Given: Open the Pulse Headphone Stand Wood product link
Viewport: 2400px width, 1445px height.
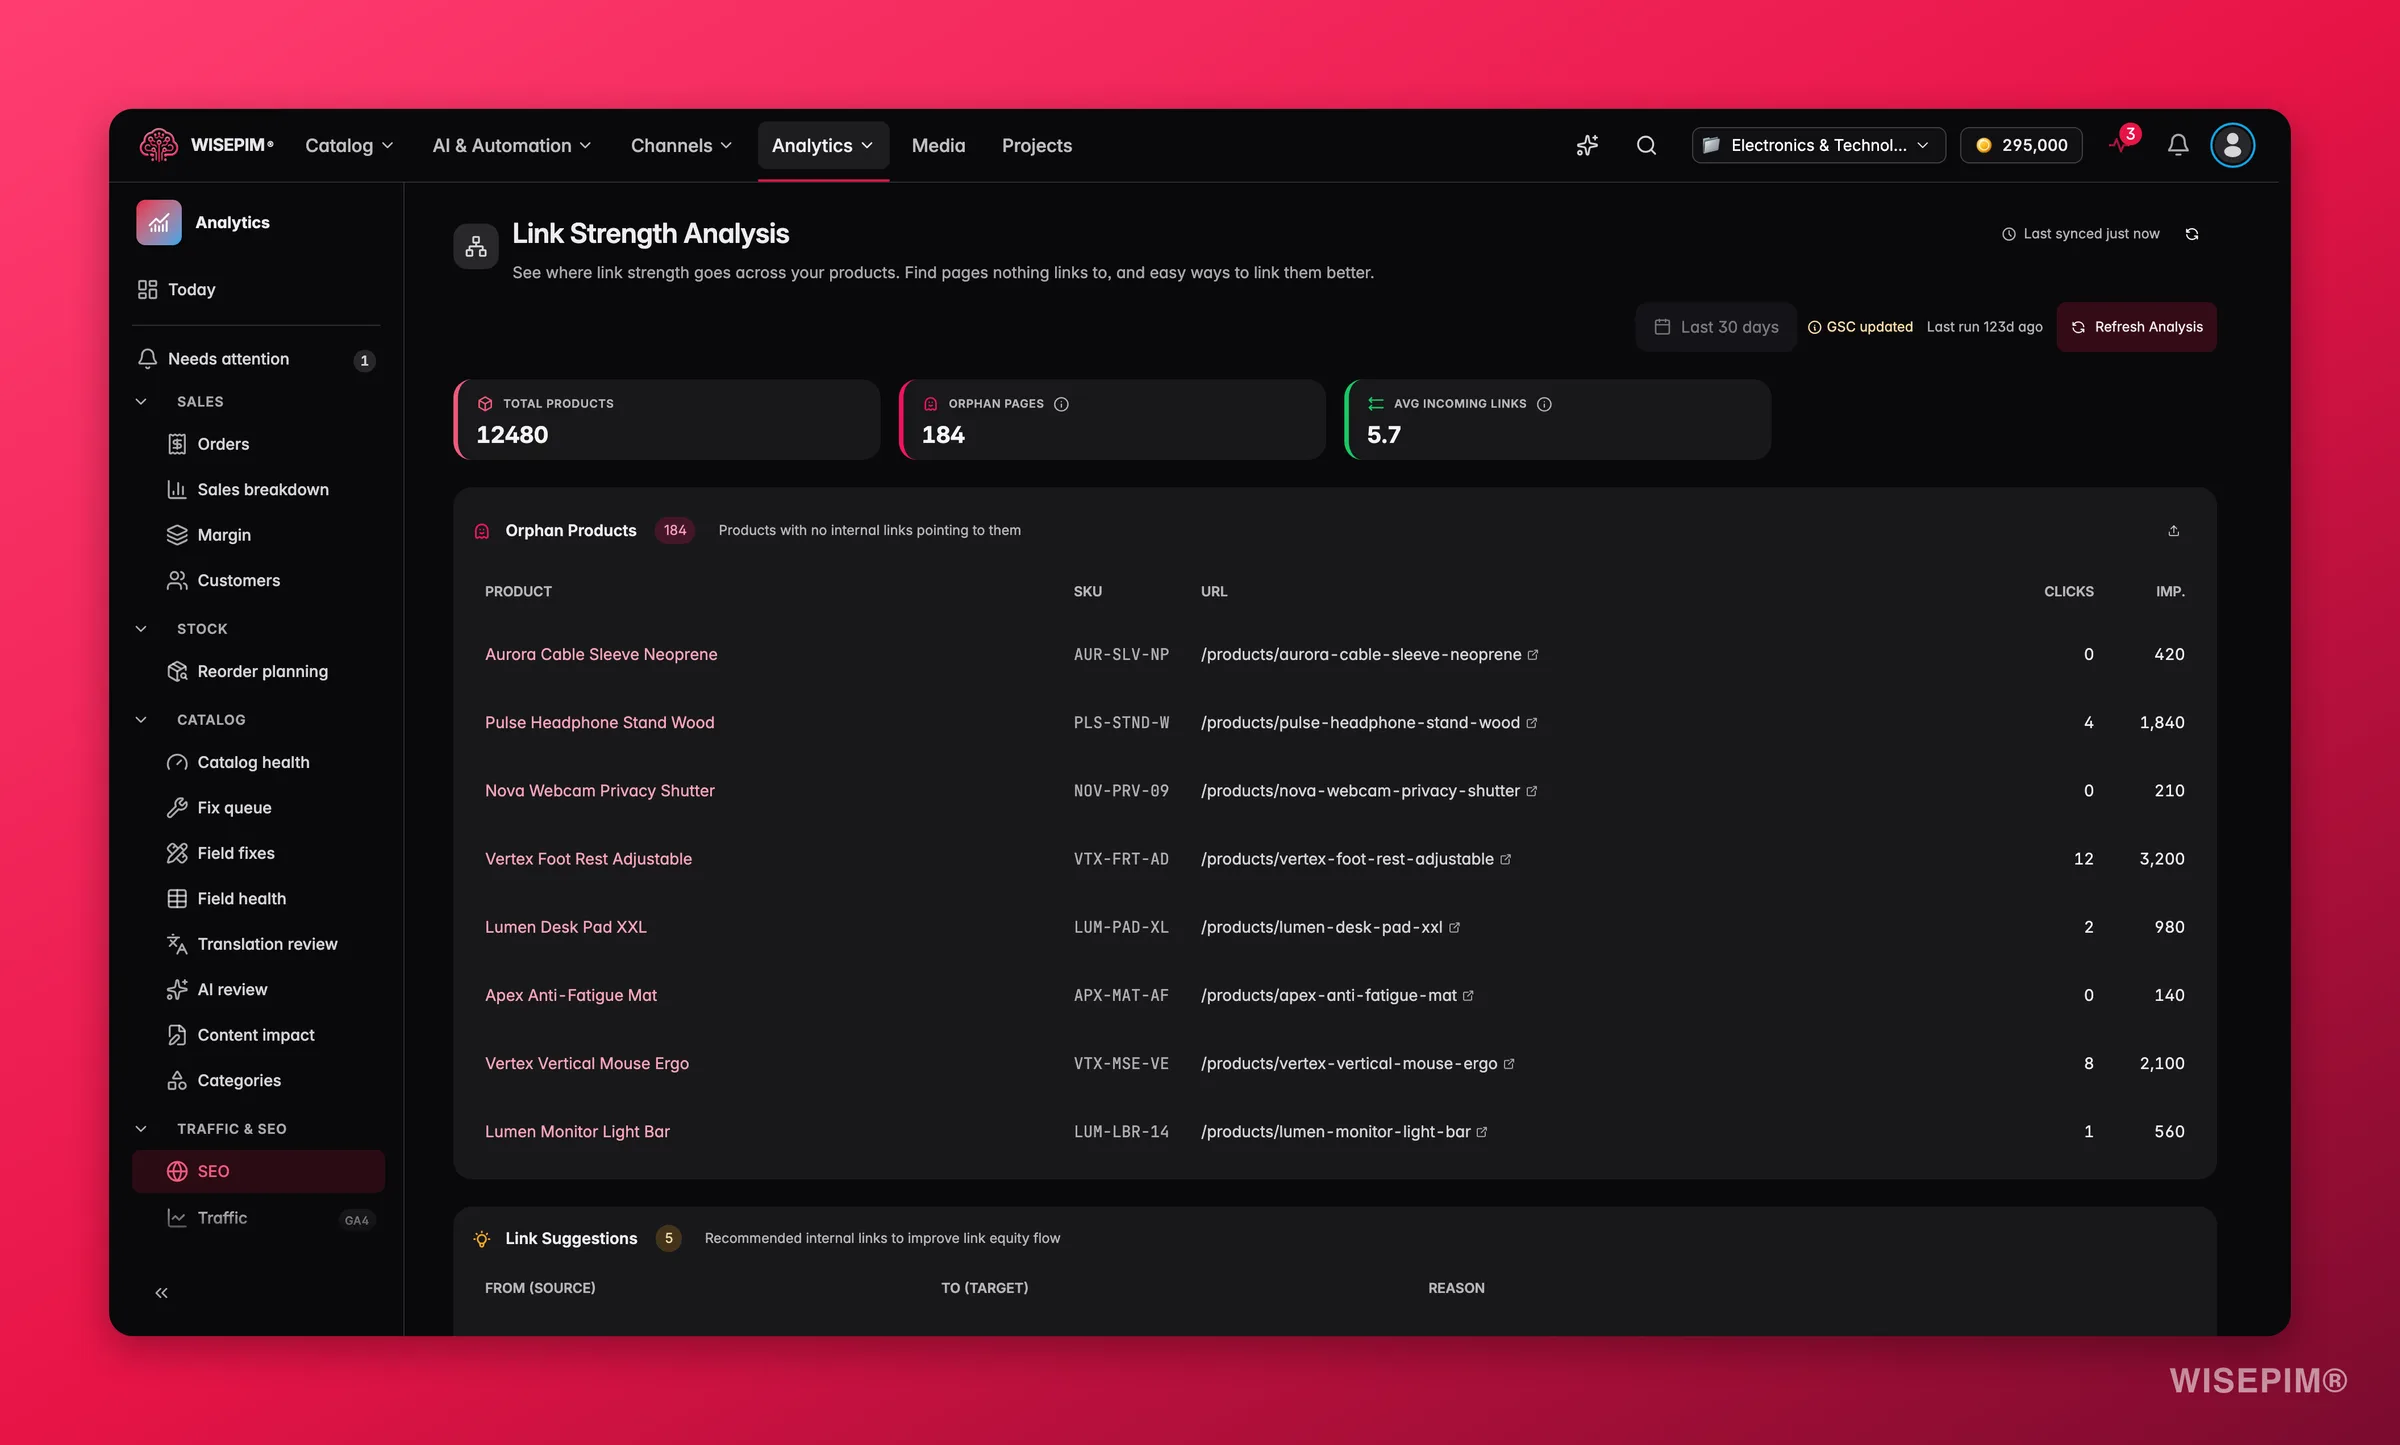Looking at the screenshot, I should (600, 723).
